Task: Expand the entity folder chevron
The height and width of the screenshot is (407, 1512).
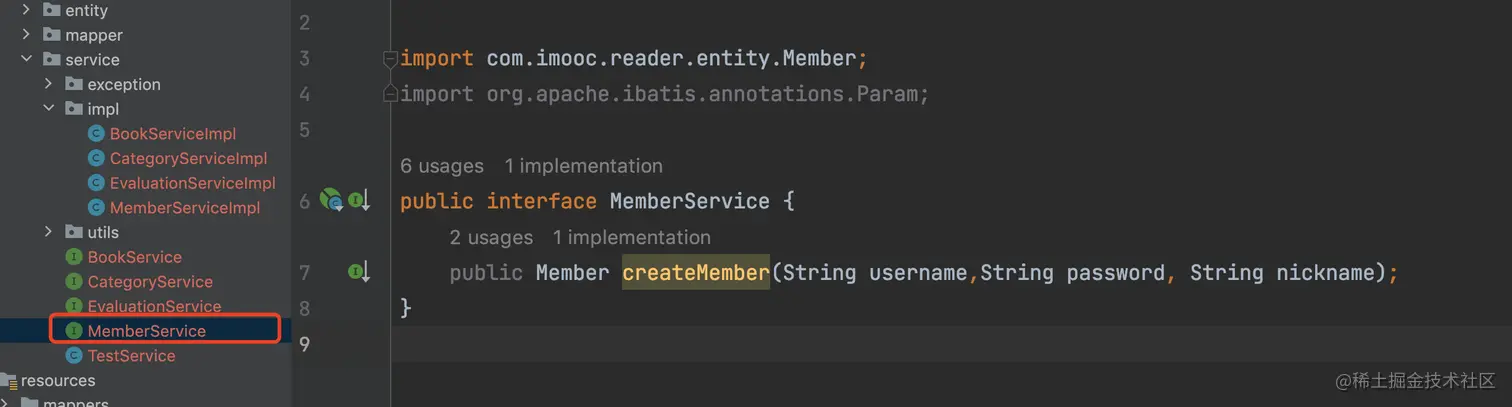Action: tap(26, 10)
